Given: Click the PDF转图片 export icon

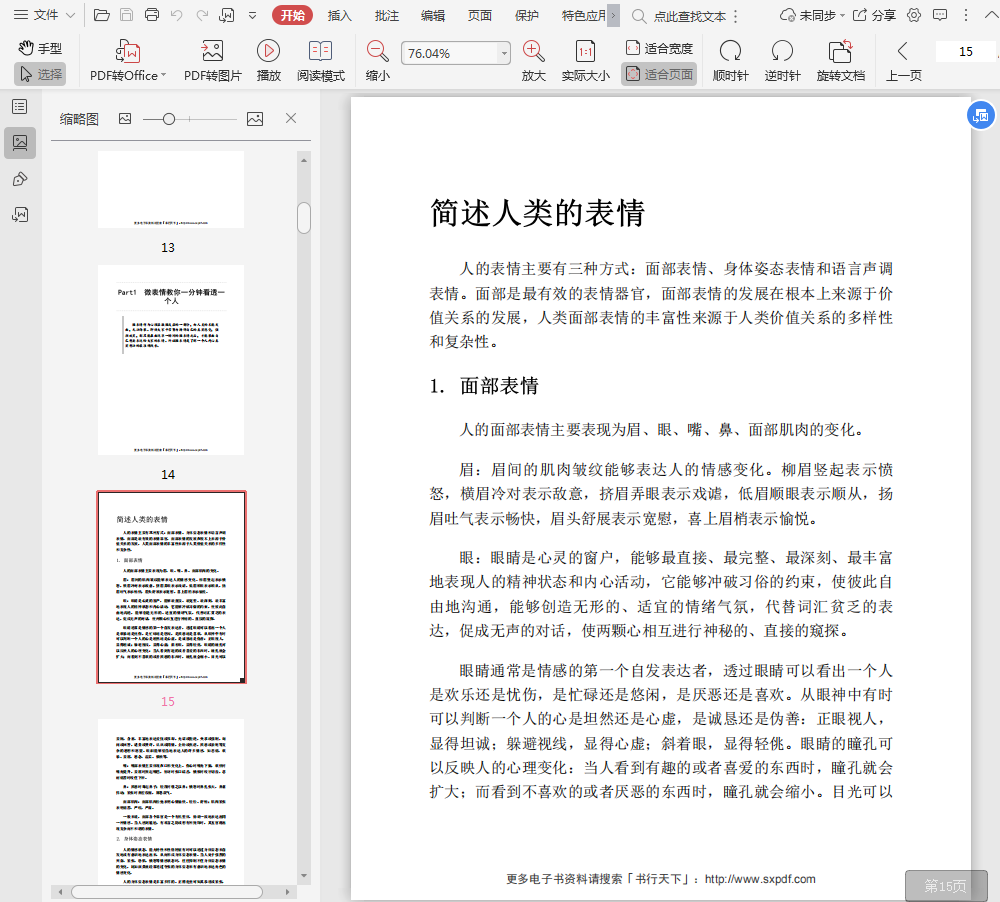Looking at the screenshot, I should click(212, 52).
